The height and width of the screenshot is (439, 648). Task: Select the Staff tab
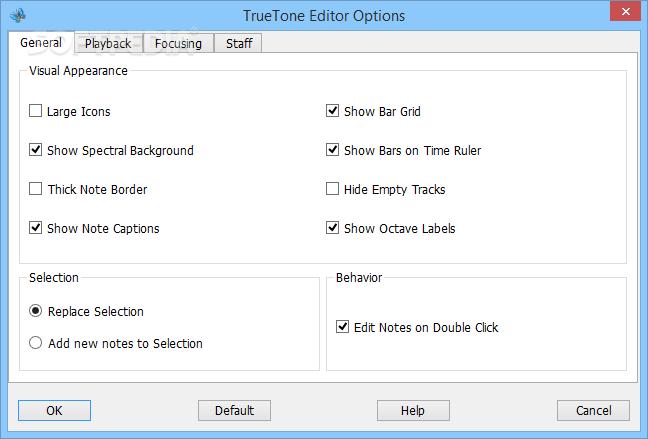tap(239, 43)
